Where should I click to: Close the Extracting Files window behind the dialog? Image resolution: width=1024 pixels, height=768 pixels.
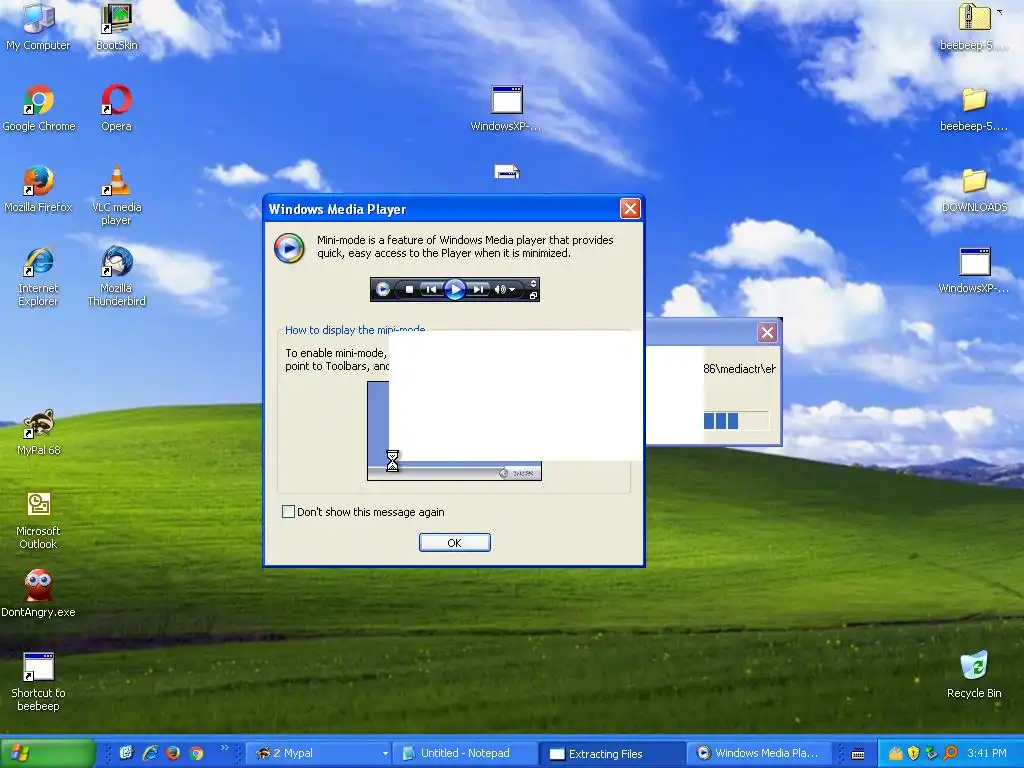click(767, 332)
